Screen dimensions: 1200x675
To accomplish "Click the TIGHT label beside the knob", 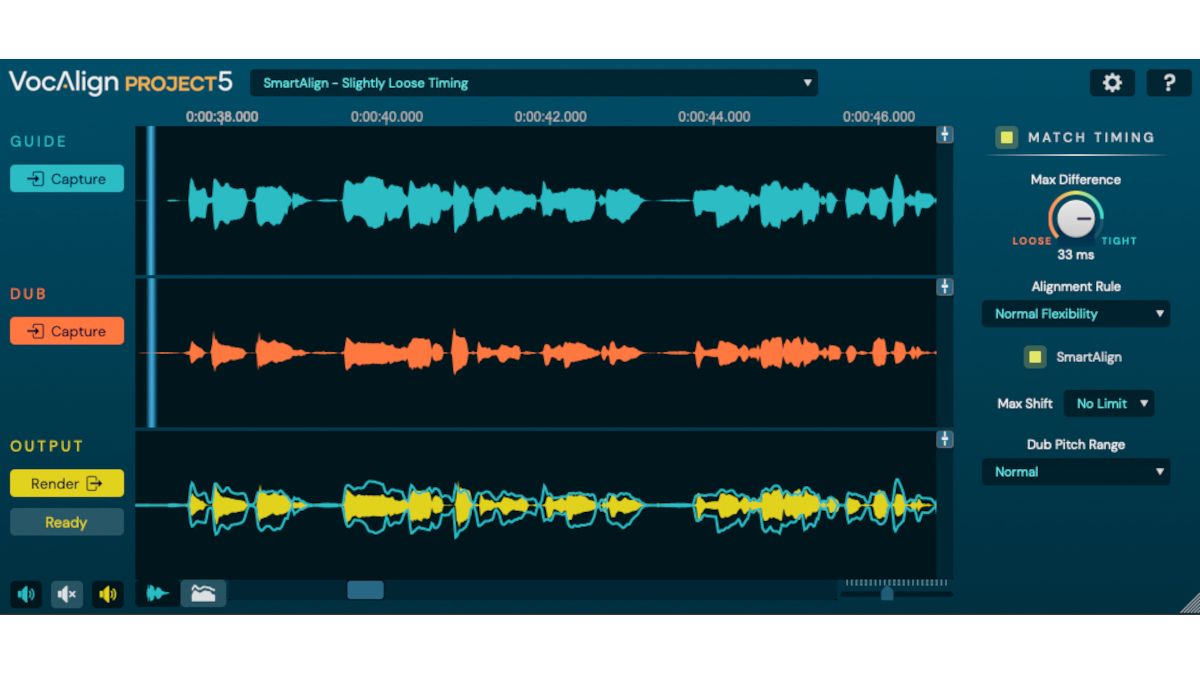I will coord(1119,241).
